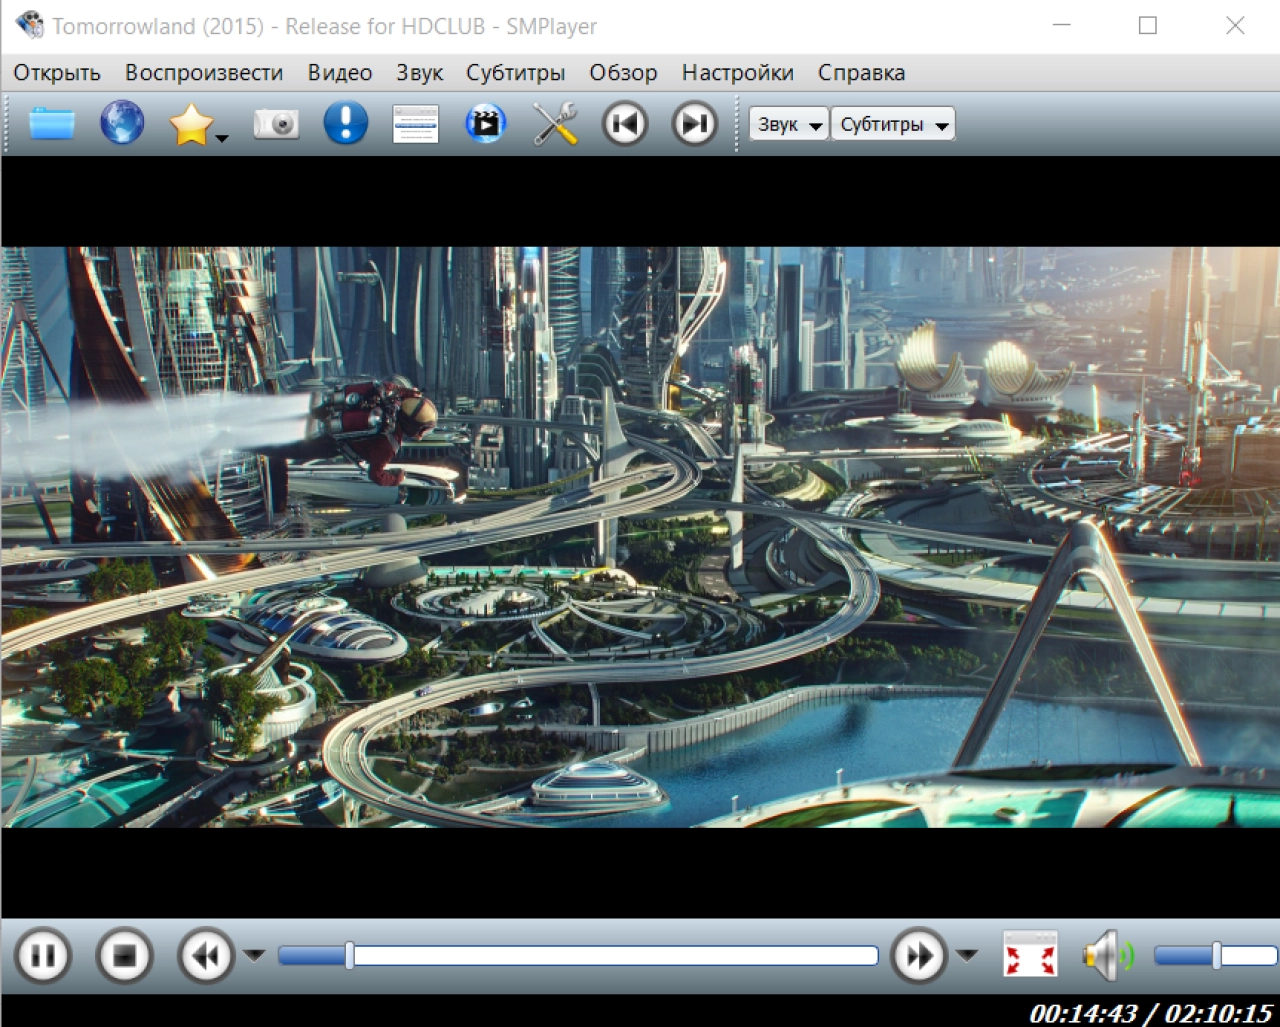The width and height of the screenshot is (1280, 1027).
Task: Expand the Субтитры subtitle track dropdown
Action: point(893,124)
